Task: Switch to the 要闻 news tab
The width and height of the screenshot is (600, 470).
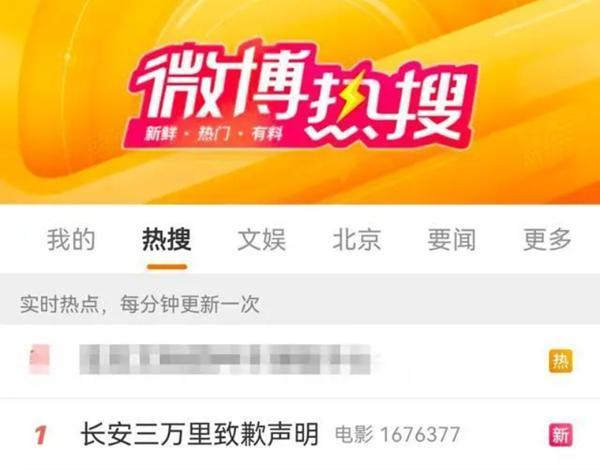Action: (x=452, y=240)
